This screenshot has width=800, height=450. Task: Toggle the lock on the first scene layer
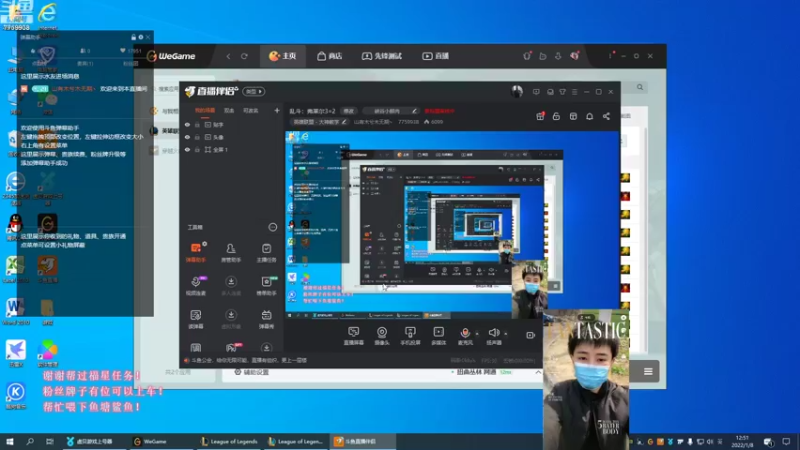[197, 124]
